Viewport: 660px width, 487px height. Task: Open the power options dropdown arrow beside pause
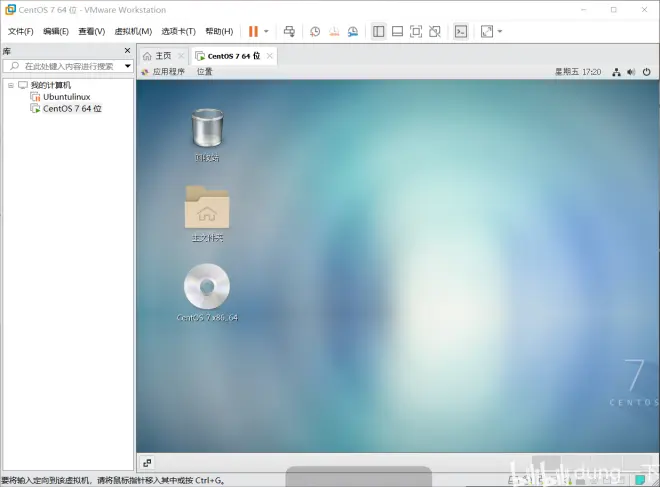(266, 32)
